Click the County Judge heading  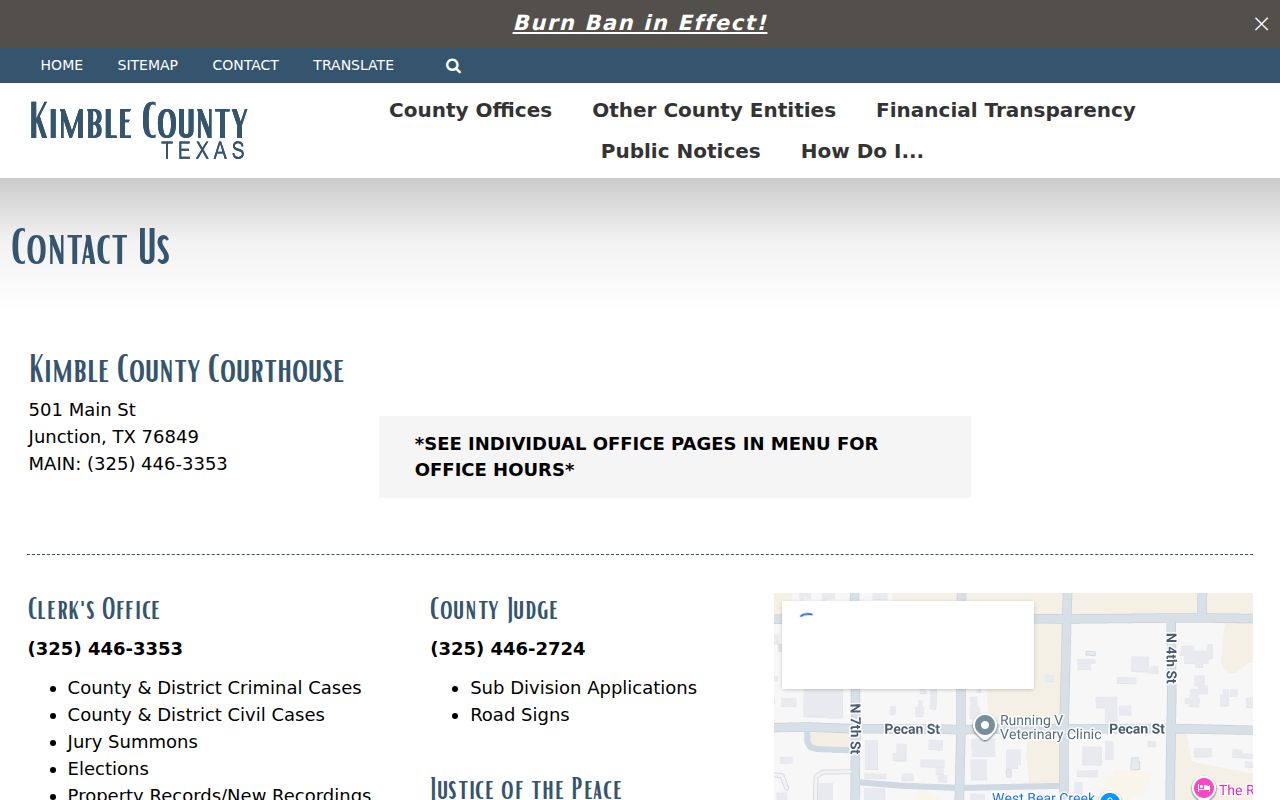[494, 609]
